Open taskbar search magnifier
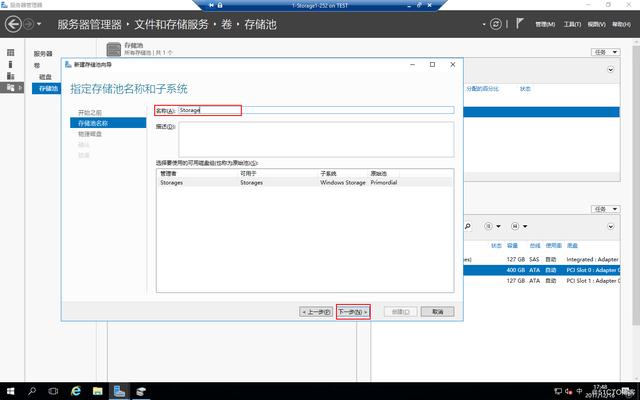 click(x=32, y=391)
